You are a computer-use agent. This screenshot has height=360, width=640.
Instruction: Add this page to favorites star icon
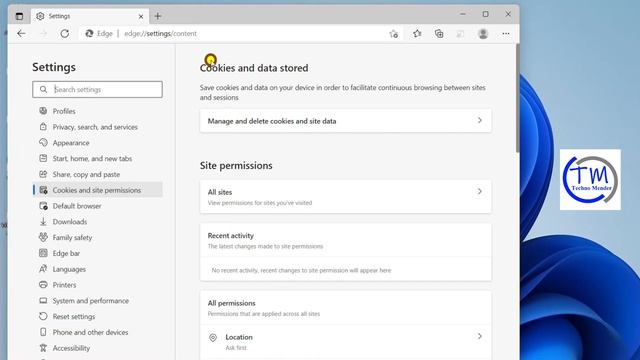[393, 34]
